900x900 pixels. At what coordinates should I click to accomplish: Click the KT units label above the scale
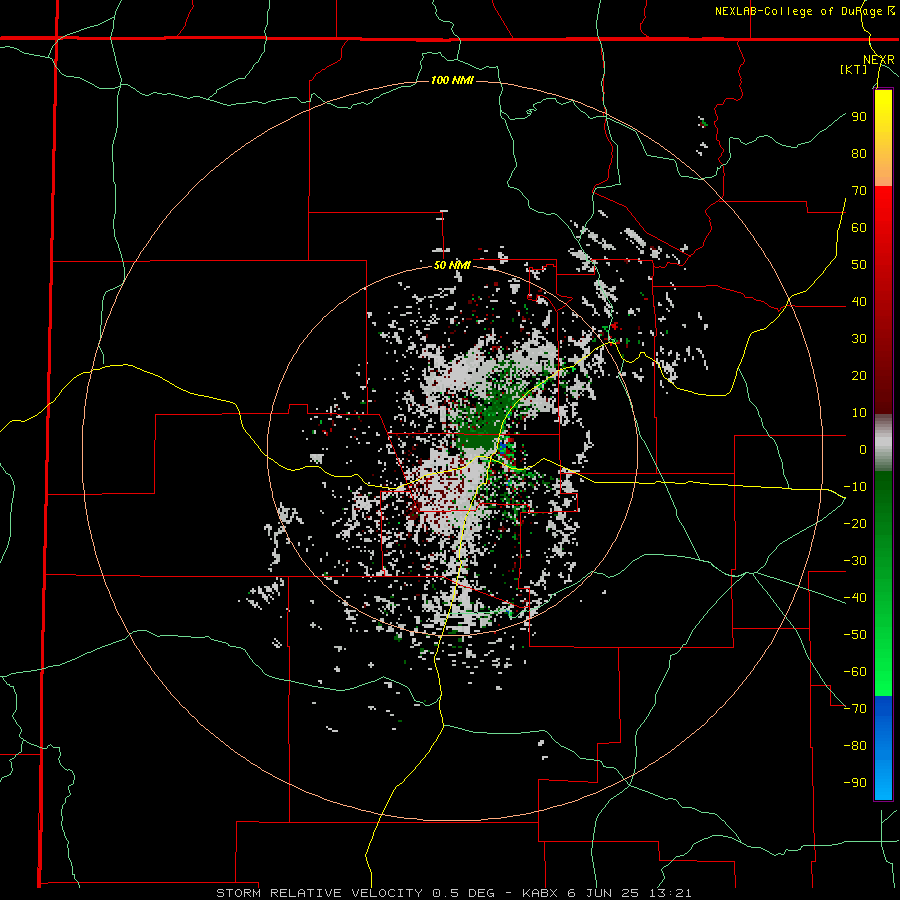(x=854, y=69)
